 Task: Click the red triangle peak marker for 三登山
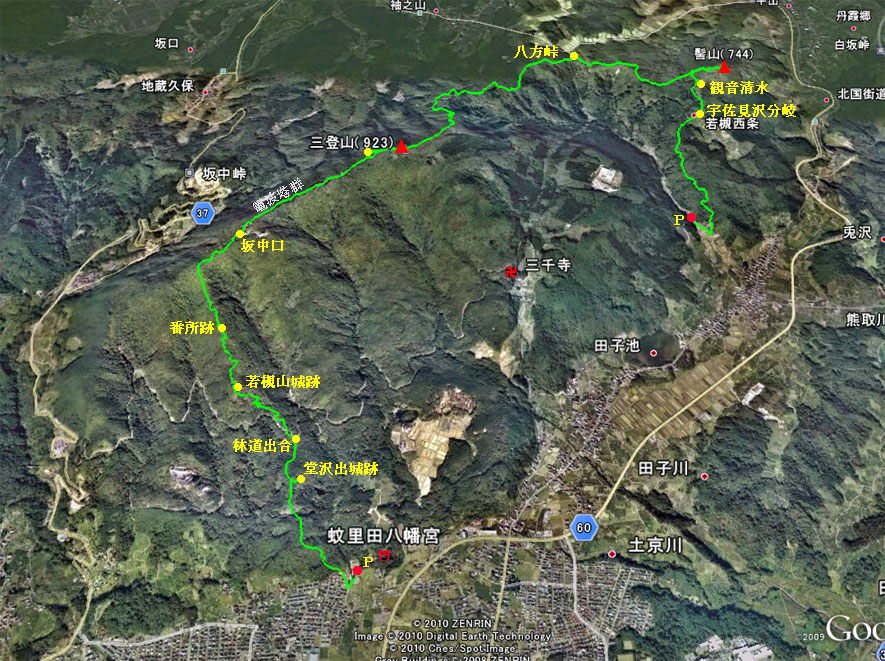[402, 148]
